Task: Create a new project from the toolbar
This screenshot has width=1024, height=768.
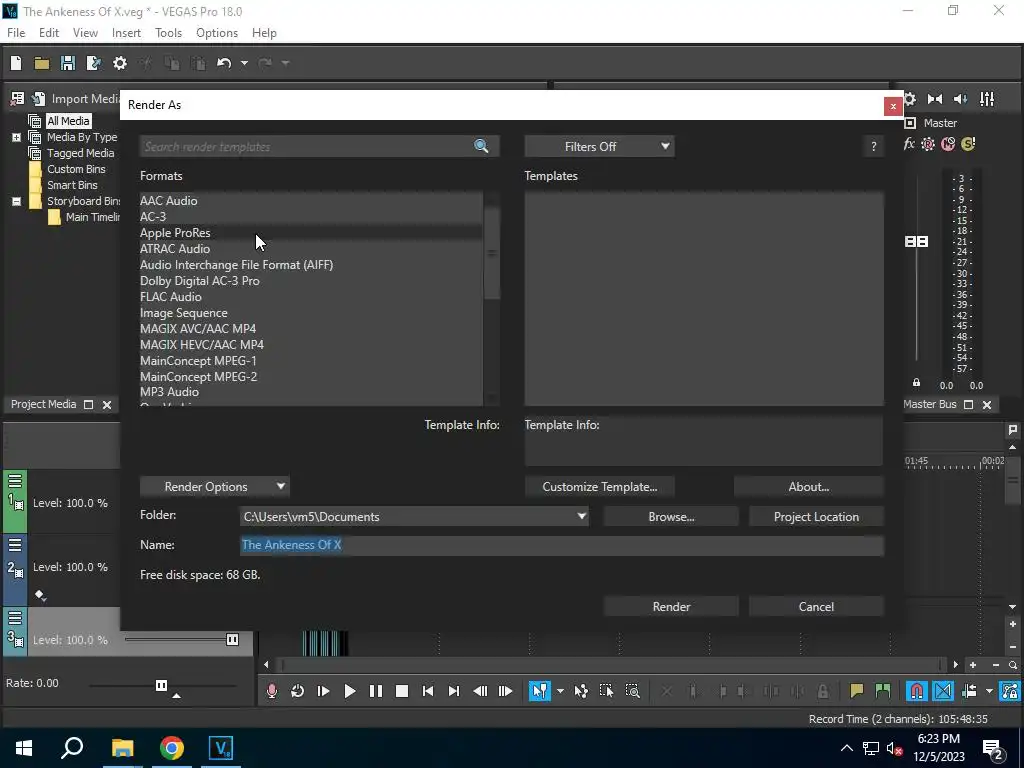Action: point(16,63)
